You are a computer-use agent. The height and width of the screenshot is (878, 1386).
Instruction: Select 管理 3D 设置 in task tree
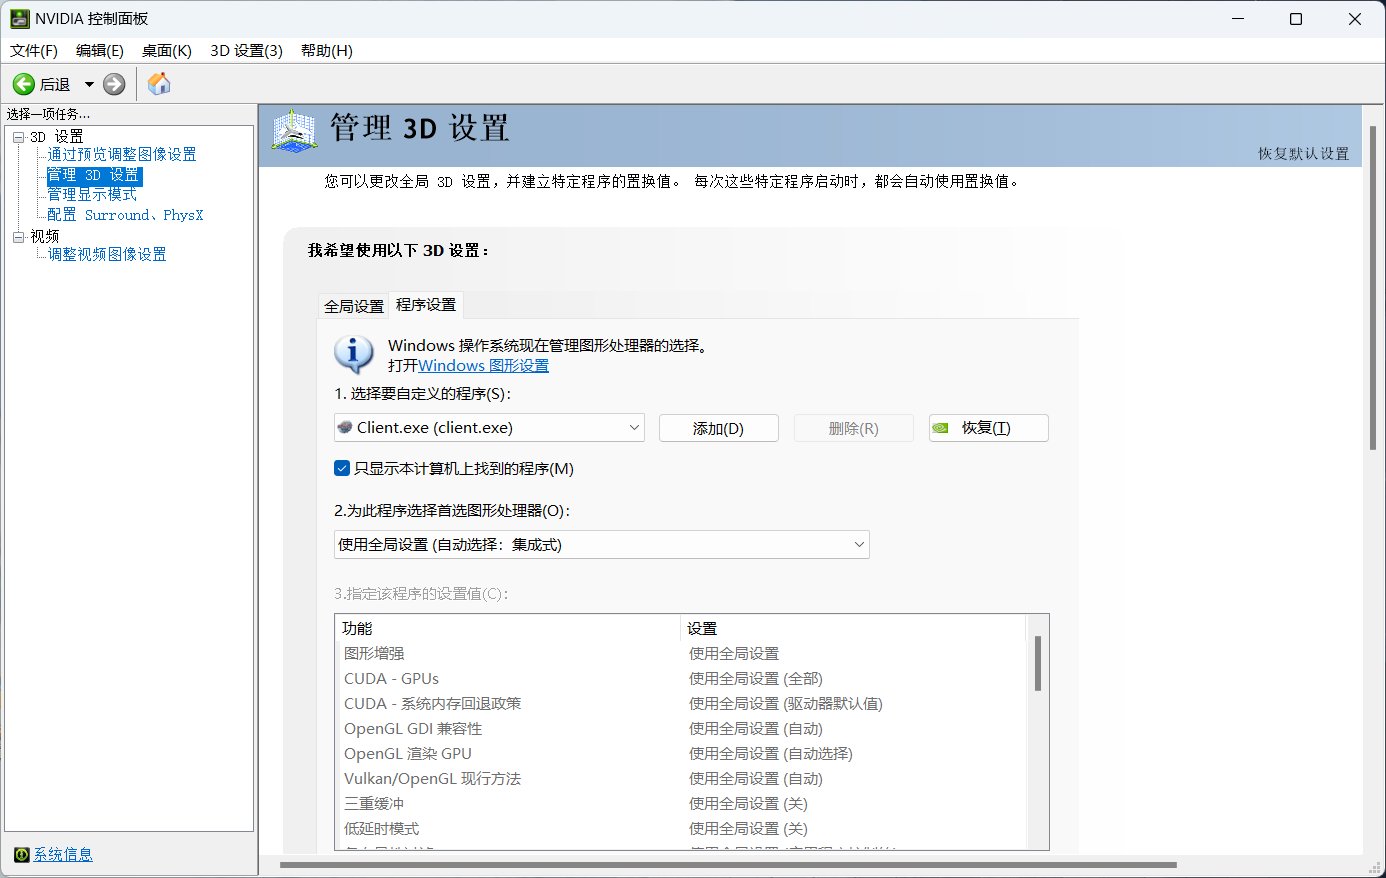click(x=94, y=175)
